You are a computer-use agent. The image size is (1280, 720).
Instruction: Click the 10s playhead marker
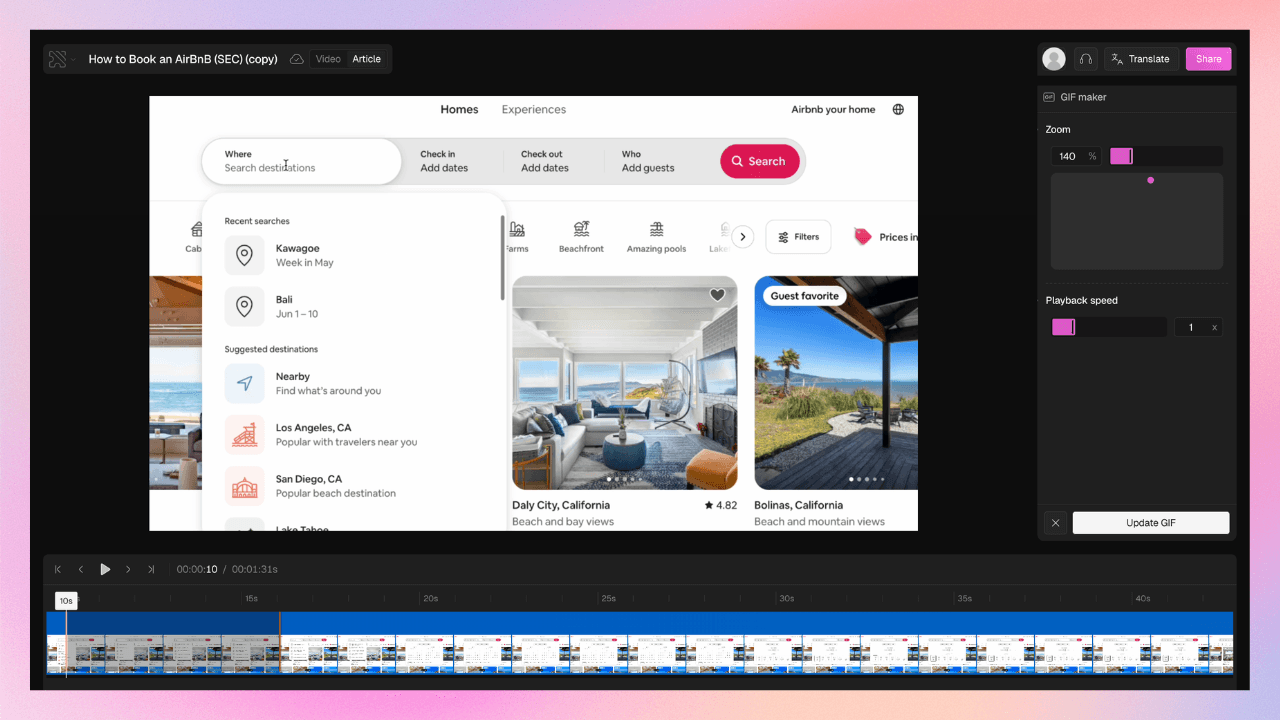pyautogui.click(x=66, y=601)
